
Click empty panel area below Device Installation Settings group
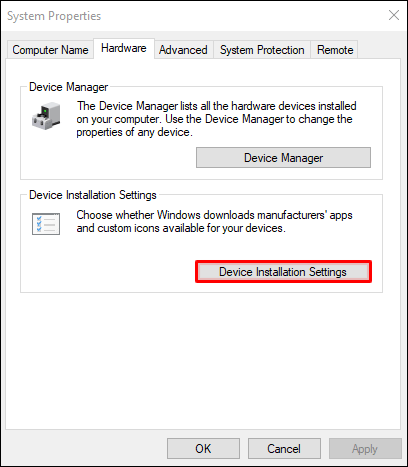coord(203,360)
